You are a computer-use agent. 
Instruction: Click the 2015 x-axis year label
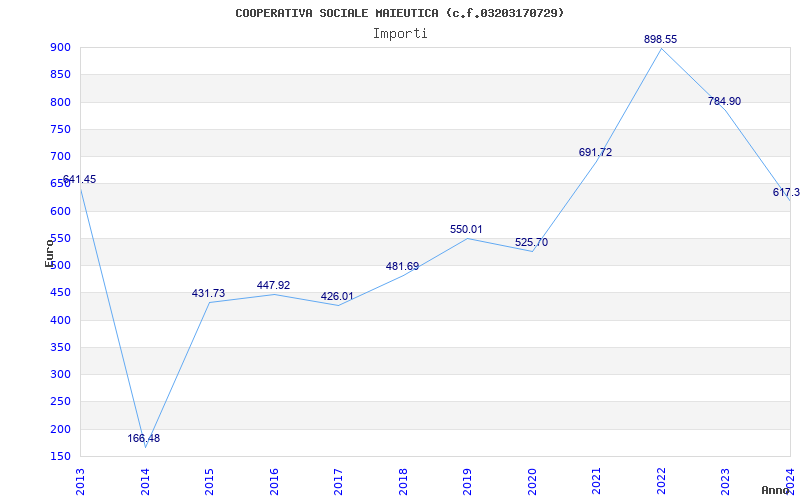(x=209, y=481)
